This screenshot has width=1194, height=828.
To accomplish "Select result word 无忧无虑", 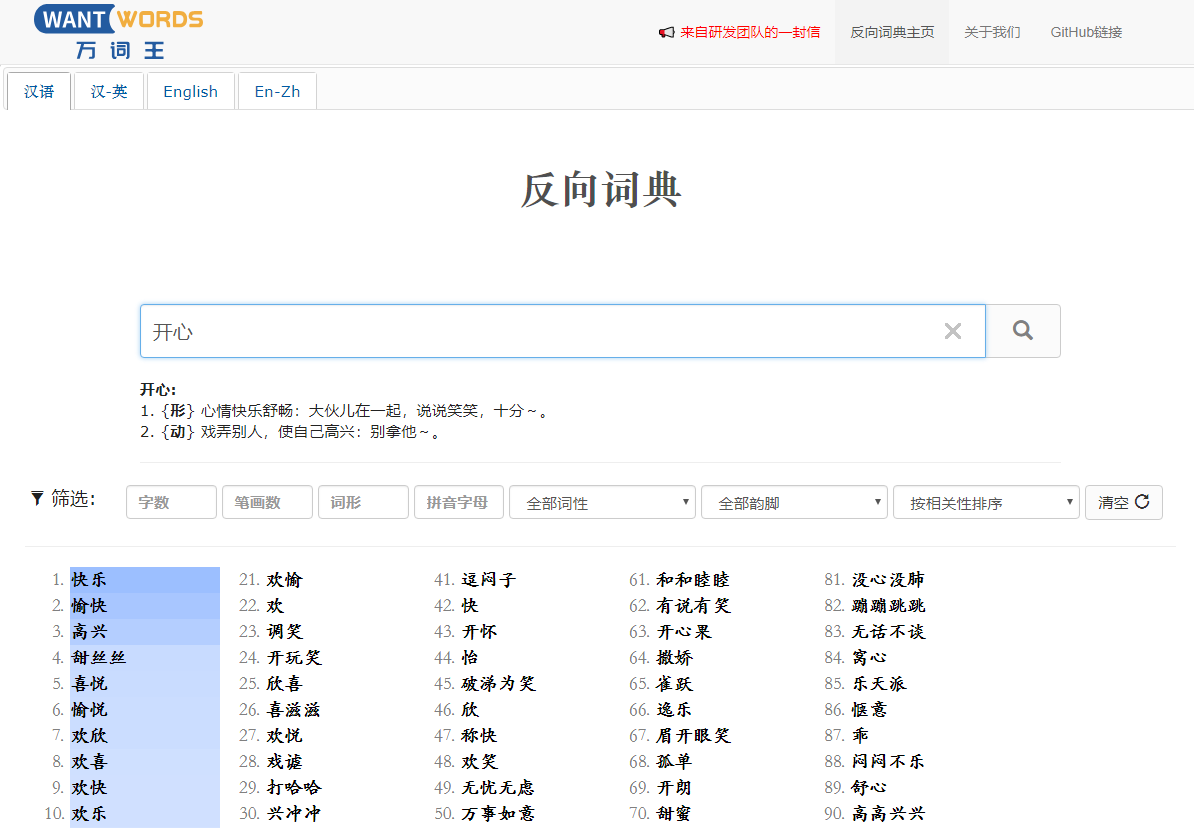I will coord(498,787).
